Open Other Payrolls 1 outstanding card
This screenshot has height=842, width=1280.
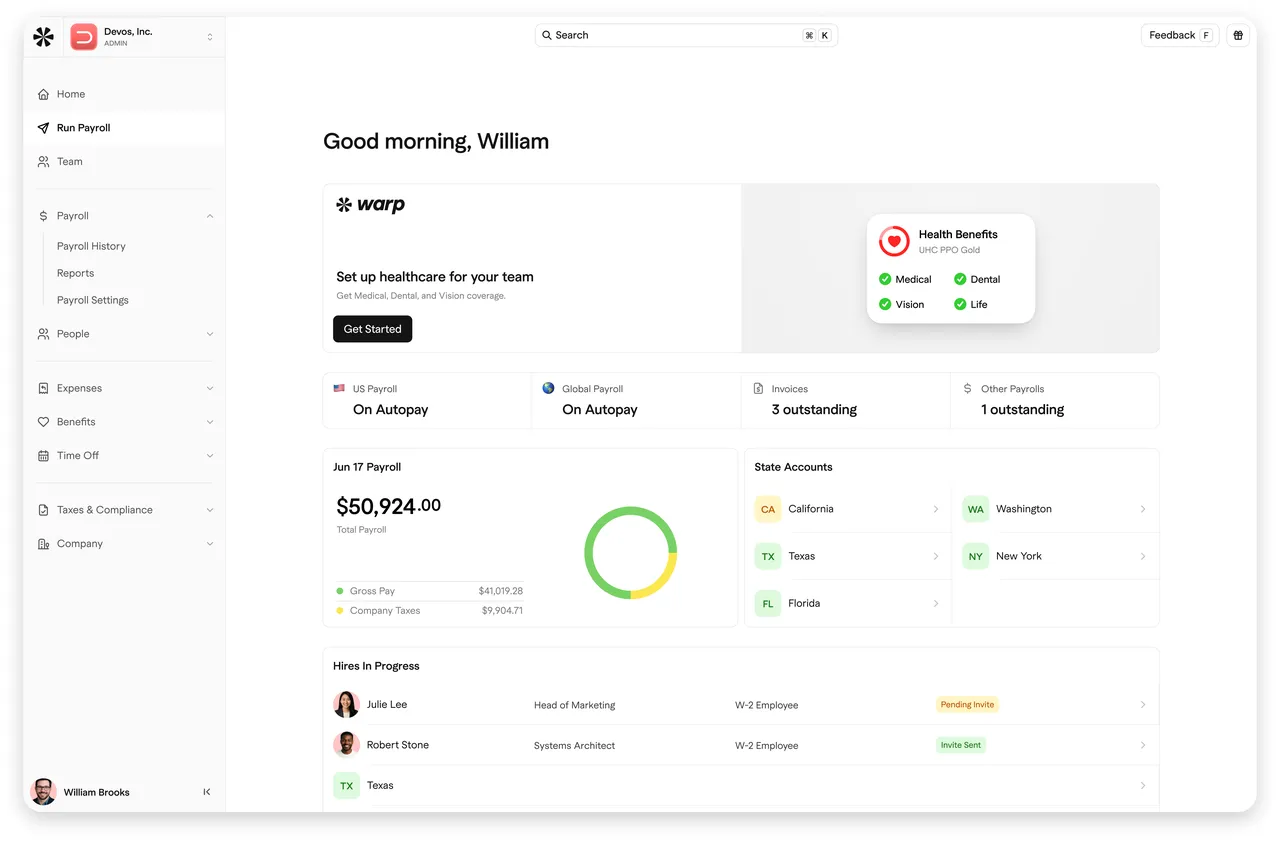coord(1055,400)
